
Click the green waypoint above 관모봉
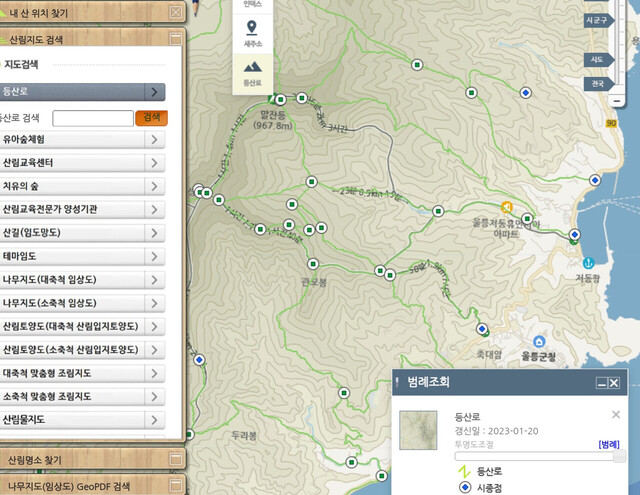[x=313, y=264]
